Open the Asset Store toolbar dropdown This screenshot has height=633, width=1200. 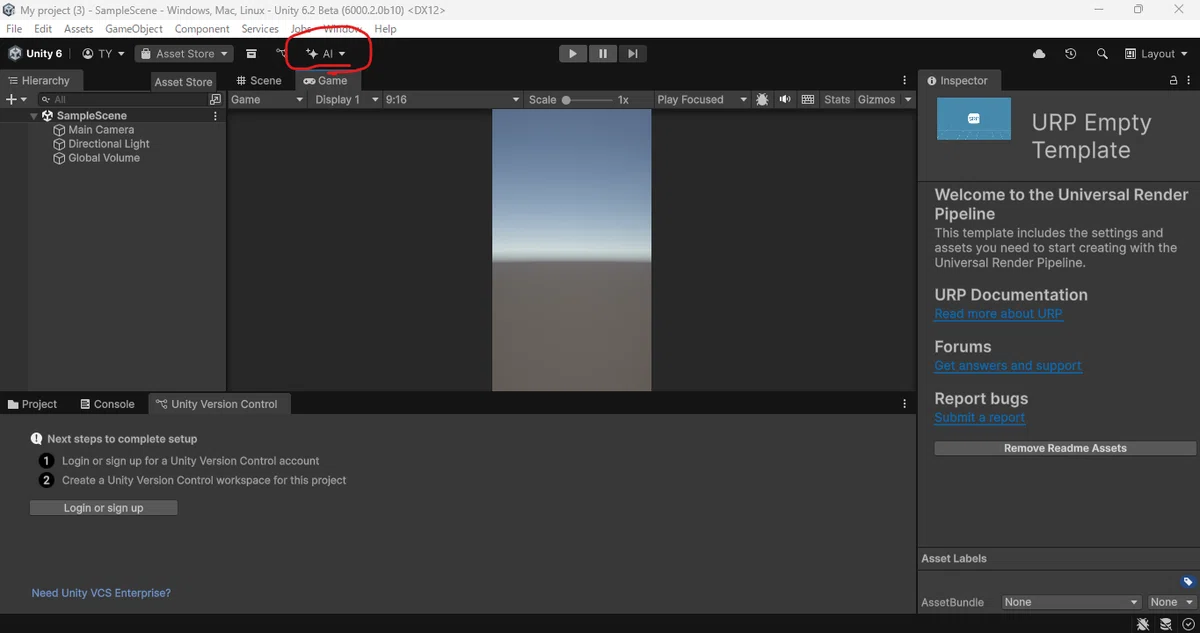pos(184,54)
